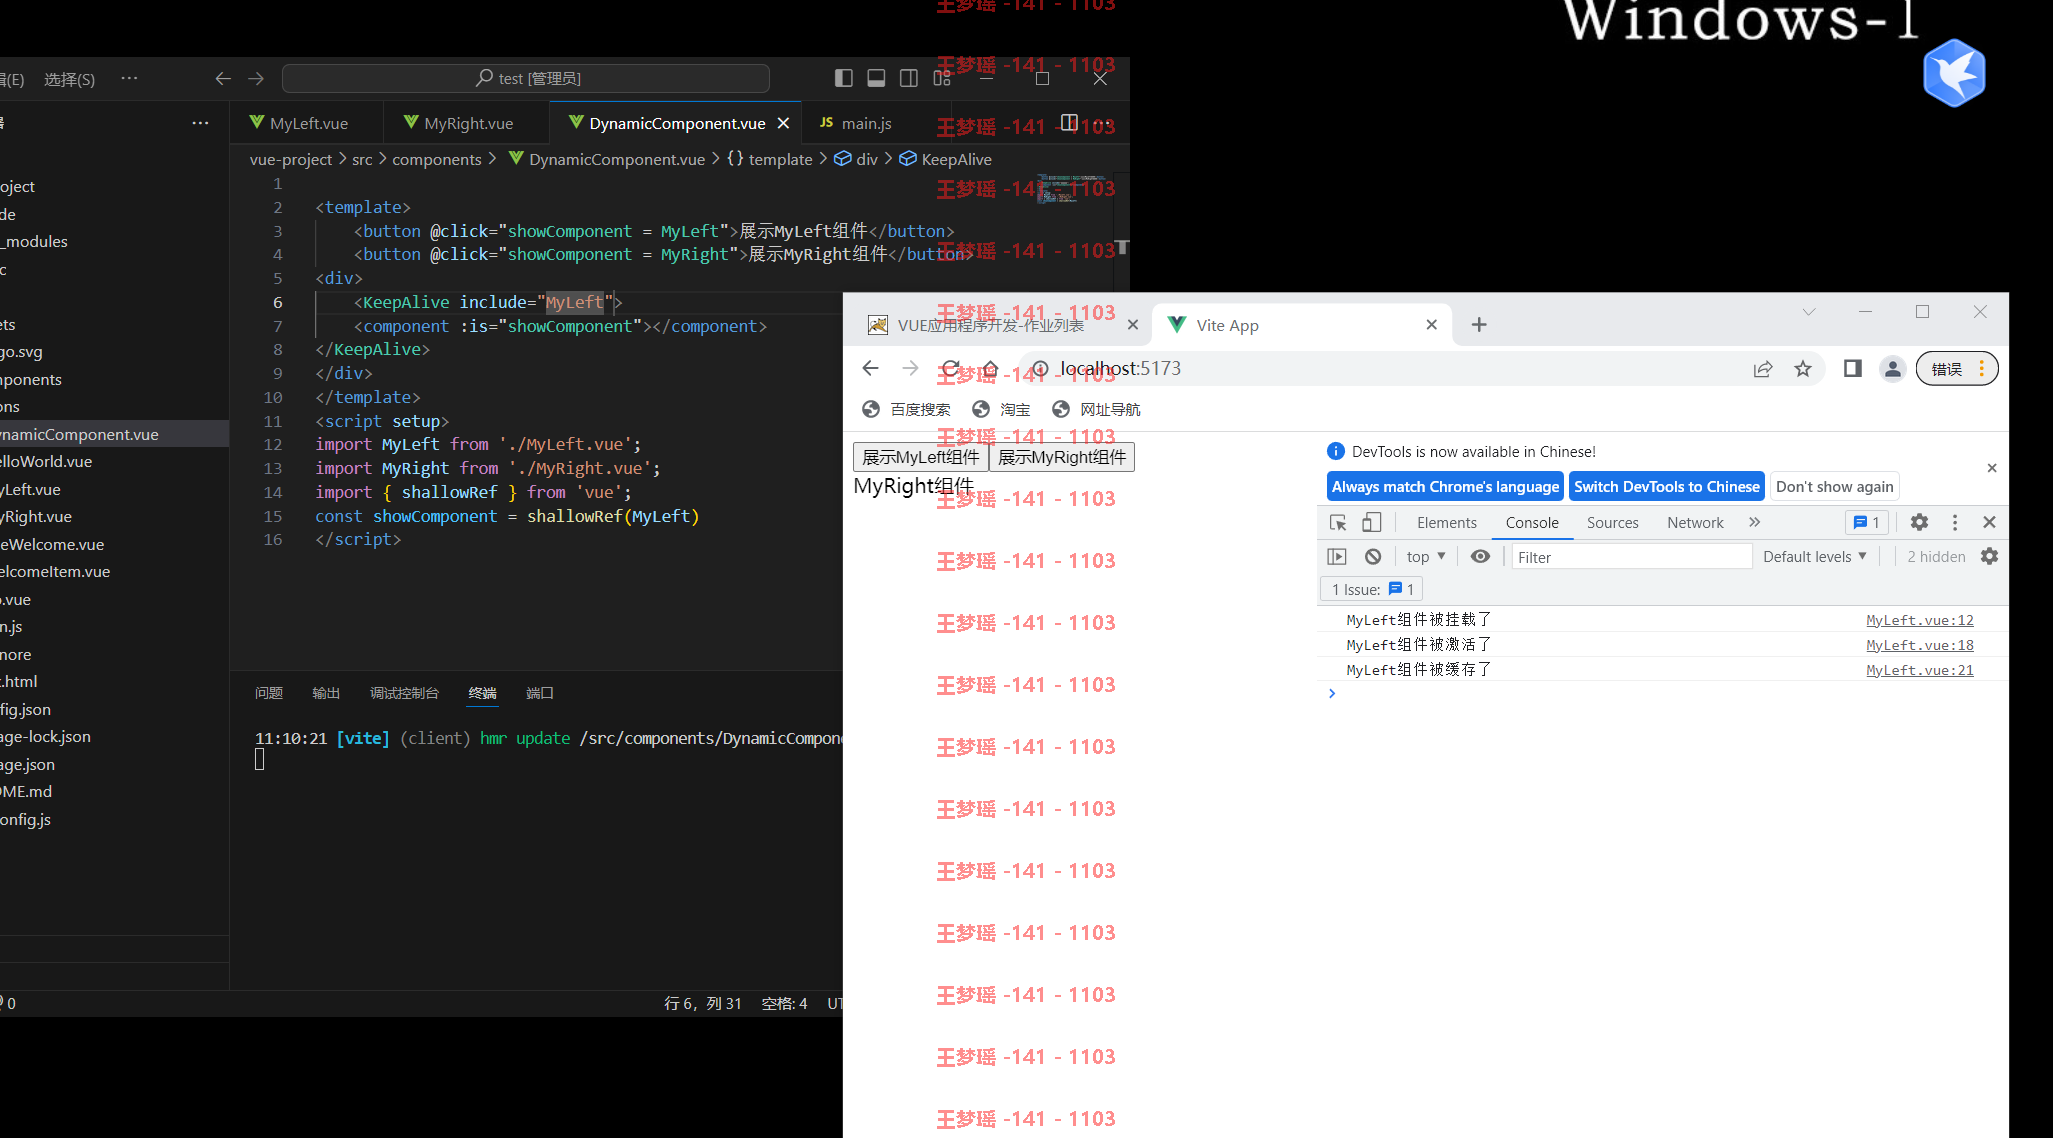This screenshot has width=2053, height=1138.
Task: Open the top JavaScript context dropdown
Action: pyautogui.click(x=1426, y=556)
